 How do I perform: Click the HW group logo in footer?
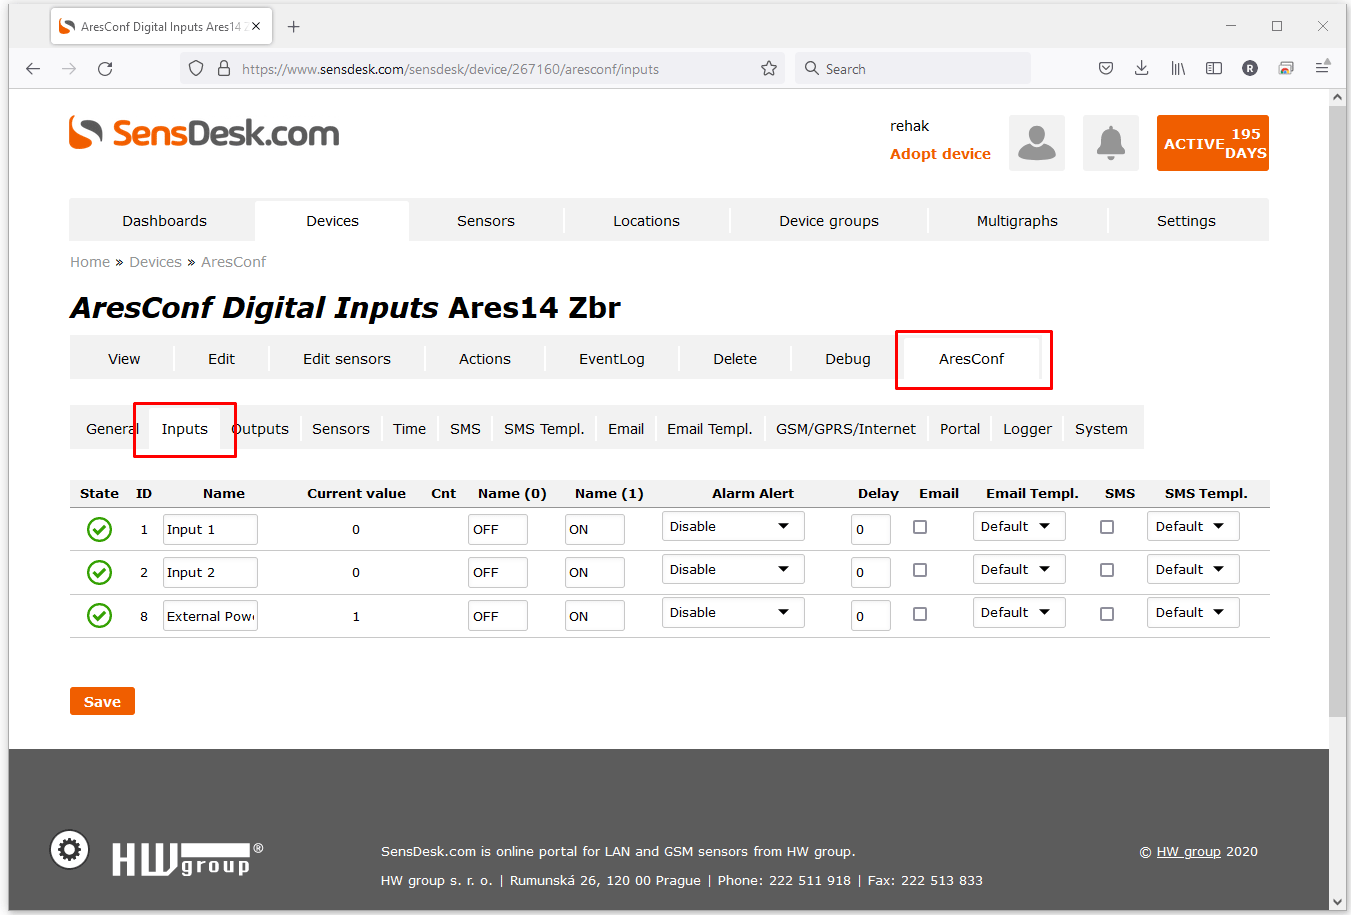(x=186, y=859)
